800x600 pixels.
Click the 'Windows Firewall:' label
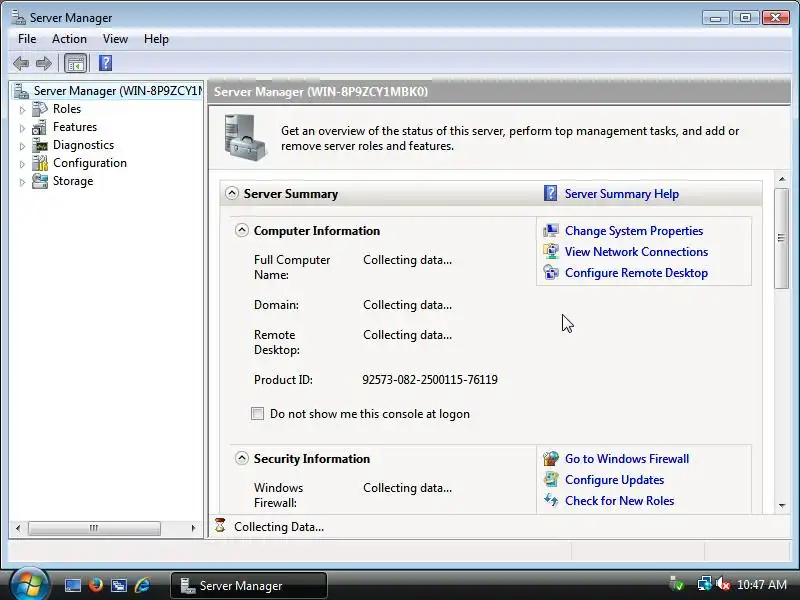(x=278, y=495)
